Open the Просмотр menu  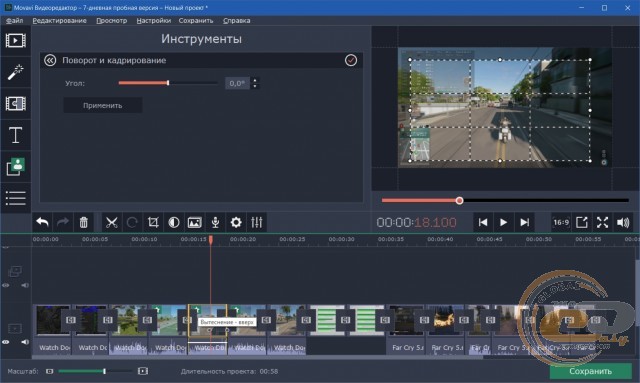[x=111, y=20]
